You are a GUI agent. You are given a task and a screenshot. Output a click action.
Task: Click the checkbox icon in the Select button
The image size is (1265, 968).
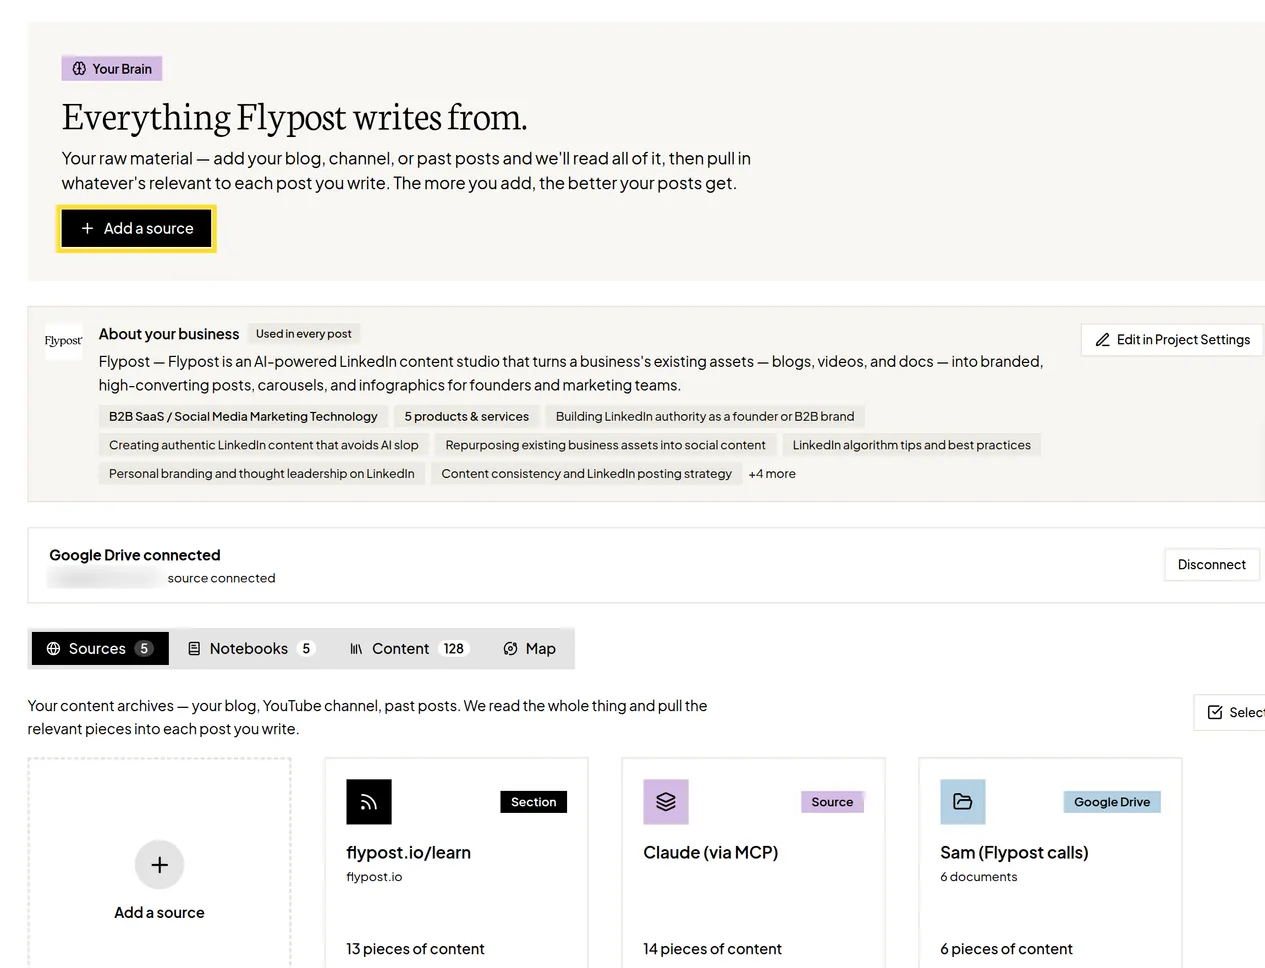1215,713
